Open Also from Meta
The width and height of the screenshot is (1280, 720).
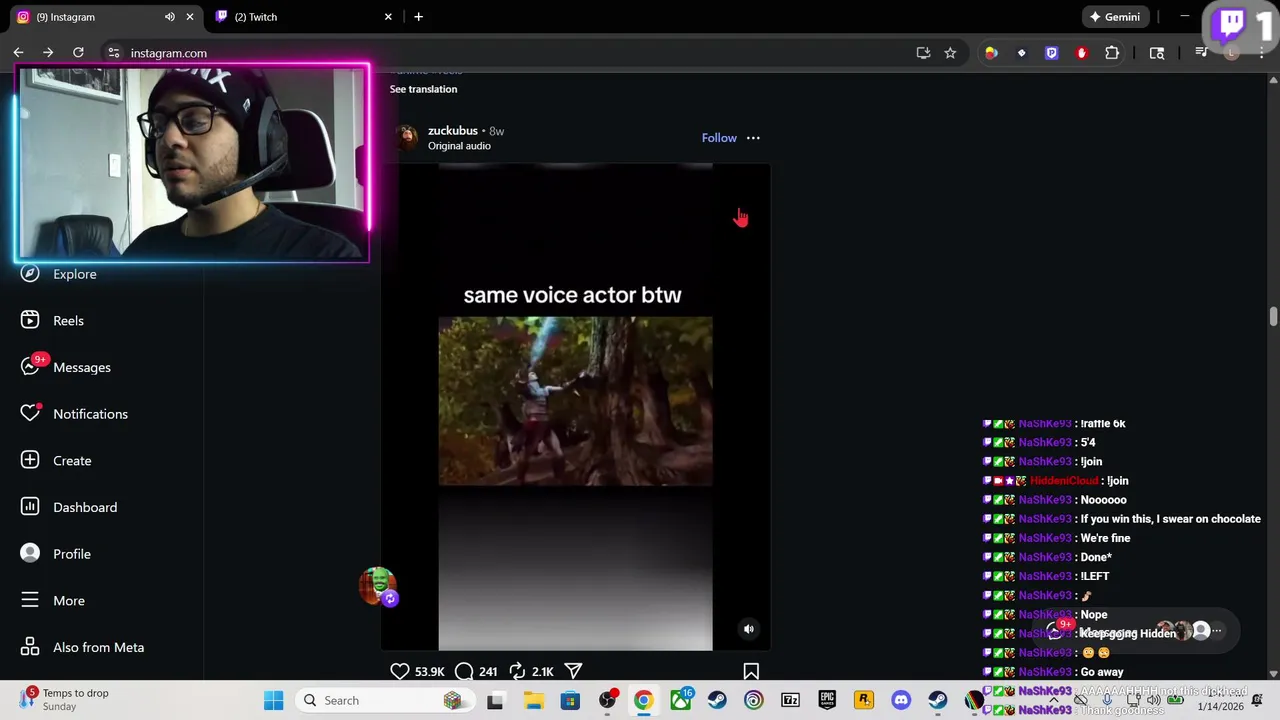pos(84,647)
